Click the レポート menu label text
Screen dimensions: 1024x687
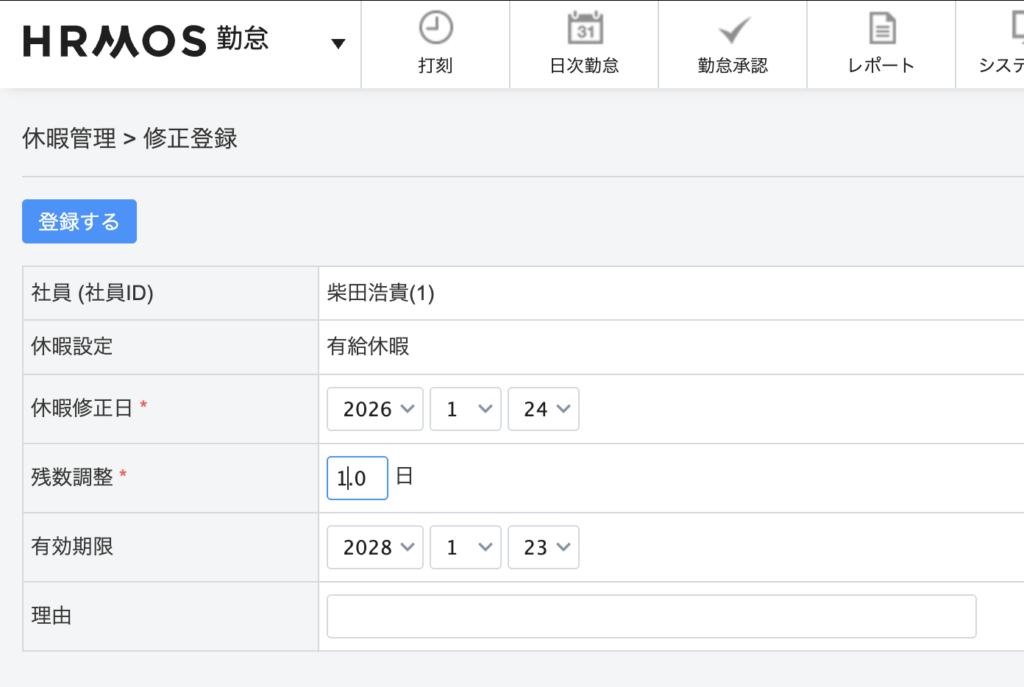click(881, 66)
